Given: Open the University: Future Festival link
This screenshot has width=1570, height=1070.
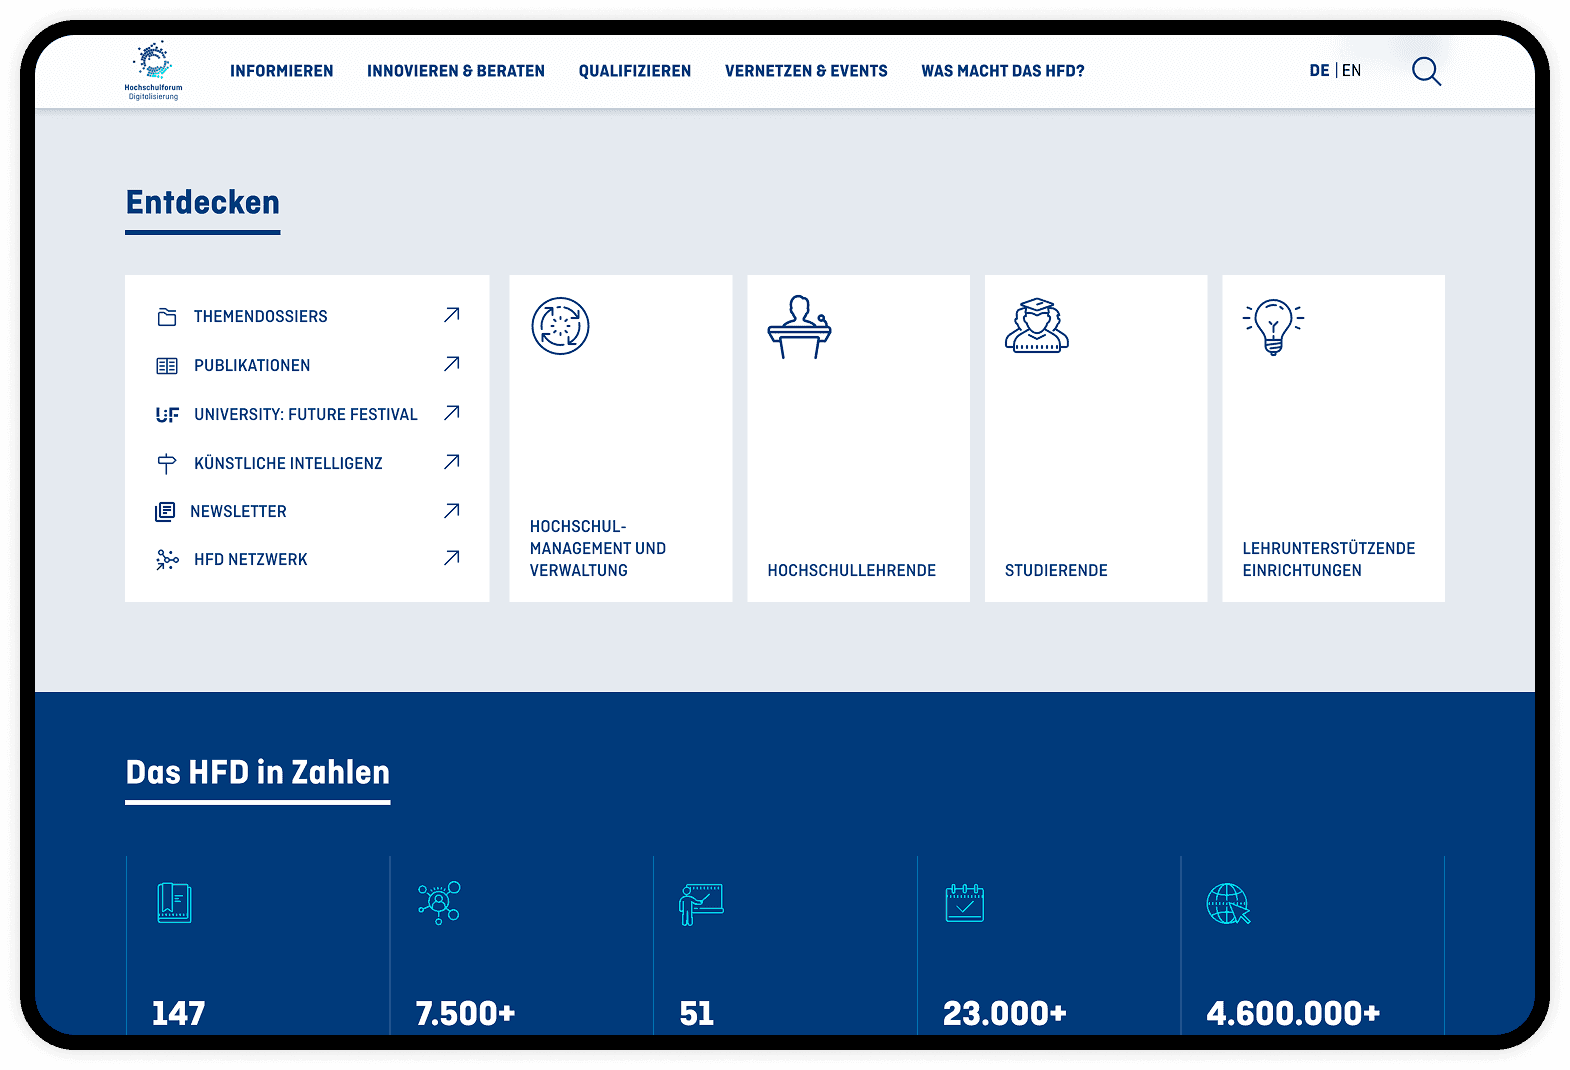Looking at the screenshot, I should [306, 415].
